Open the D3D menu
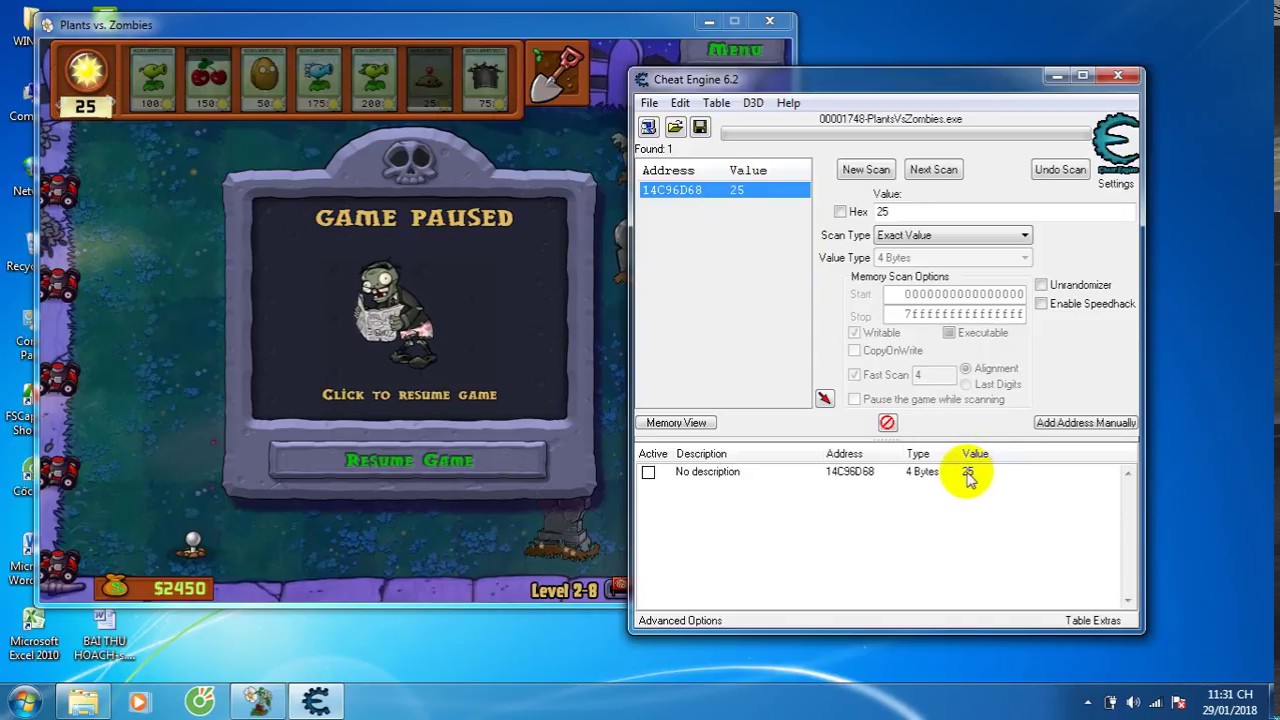 (753, 103)
